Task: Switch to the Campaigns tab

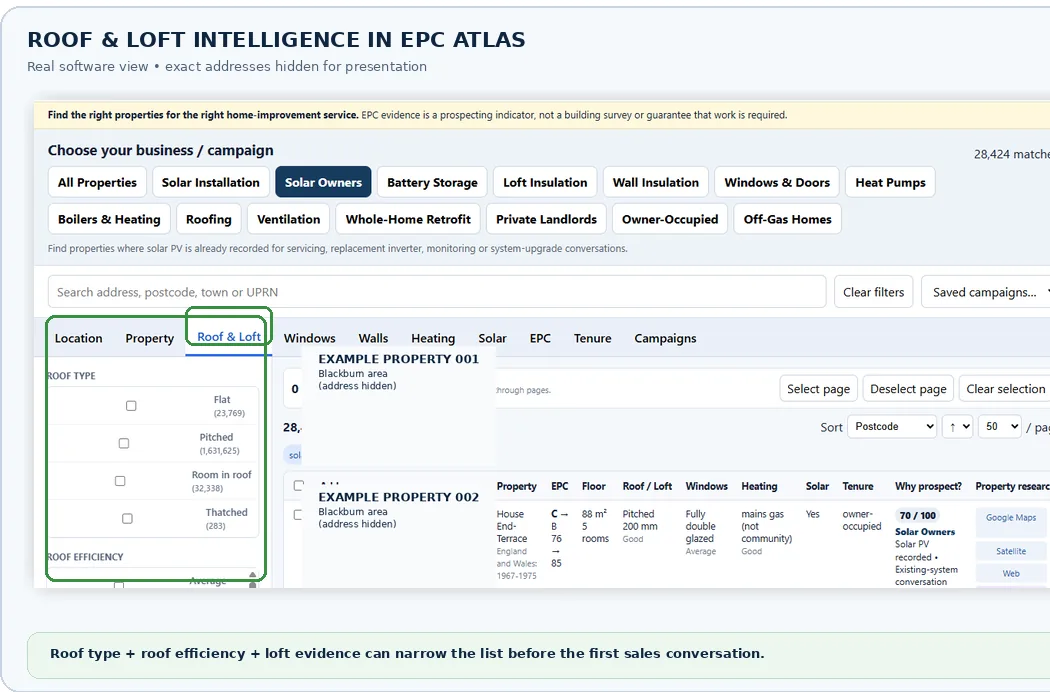Action: coord(665,338)
